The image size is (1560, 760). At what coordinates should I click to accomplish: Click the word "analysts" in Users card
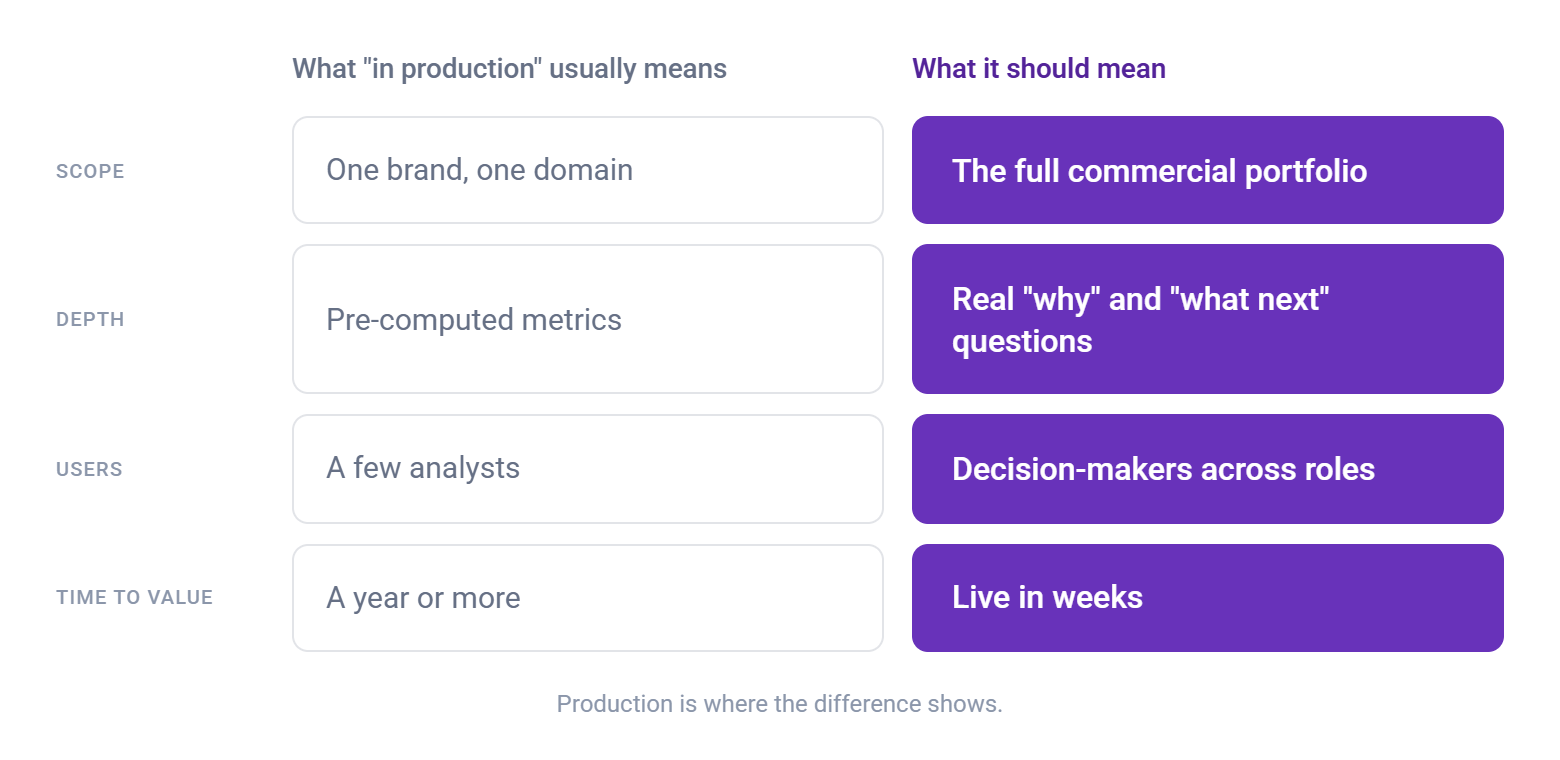[464, 468]
